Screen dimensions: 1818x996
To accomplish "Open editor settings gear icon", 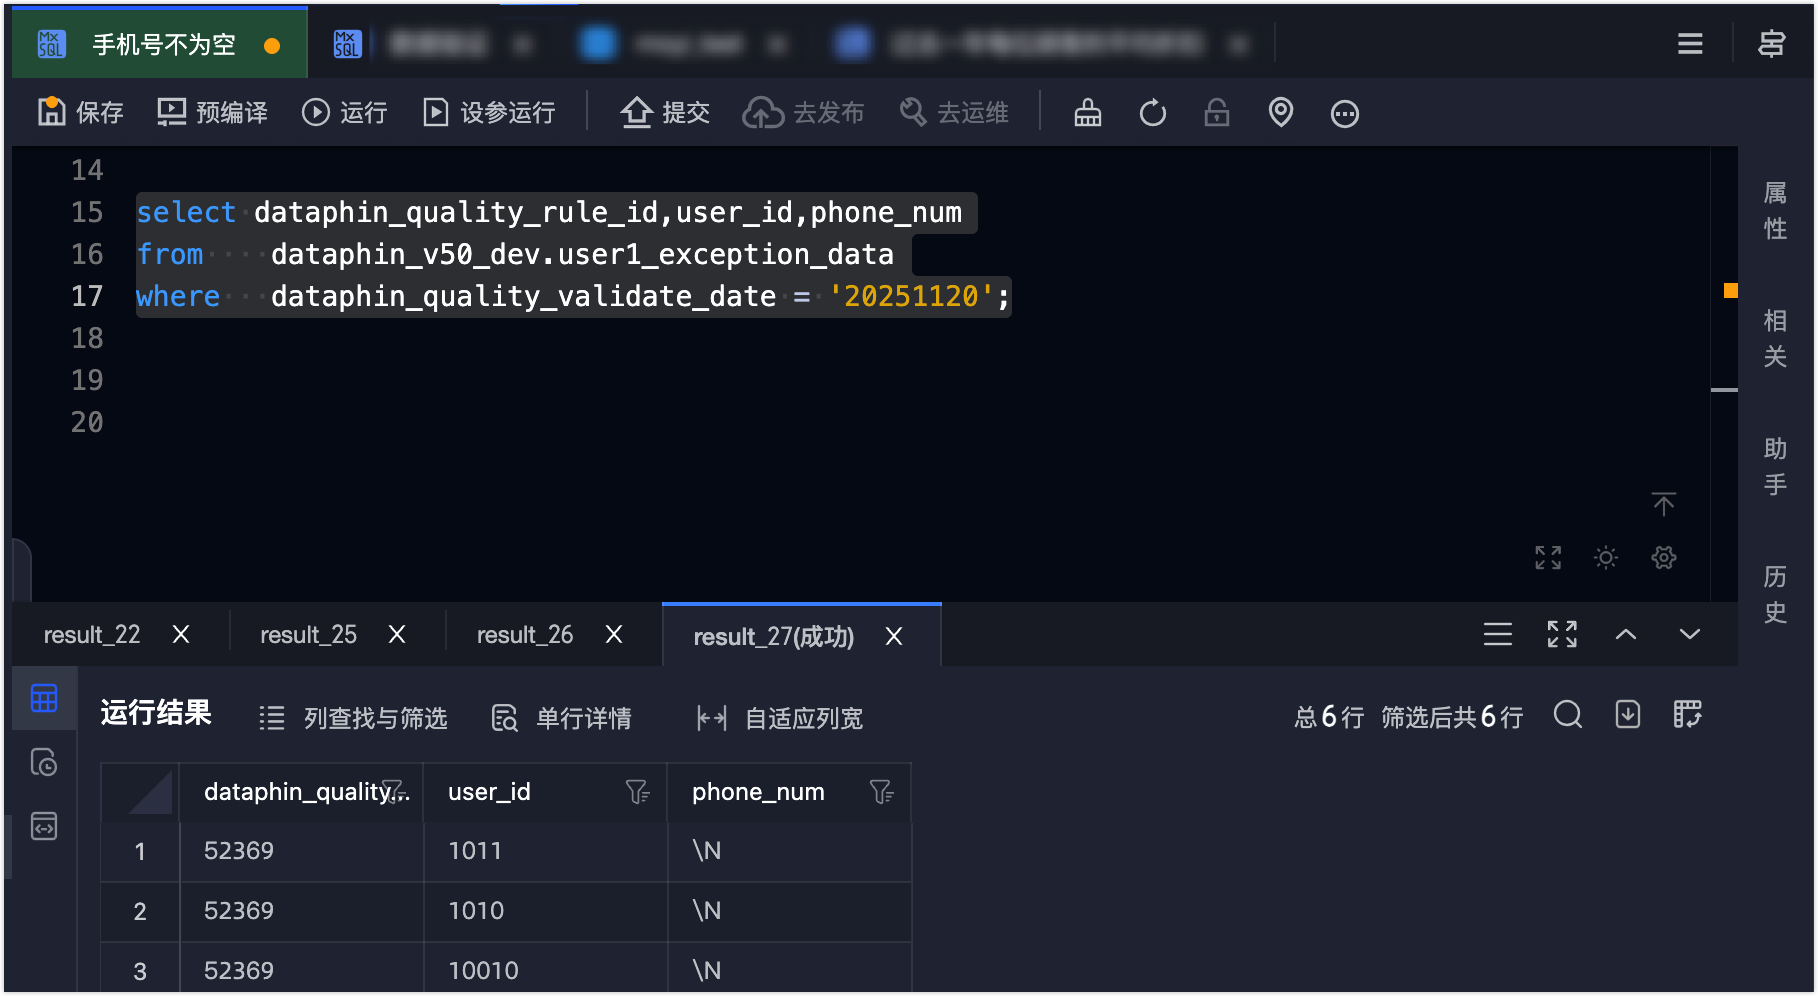I will (1664, 558).
